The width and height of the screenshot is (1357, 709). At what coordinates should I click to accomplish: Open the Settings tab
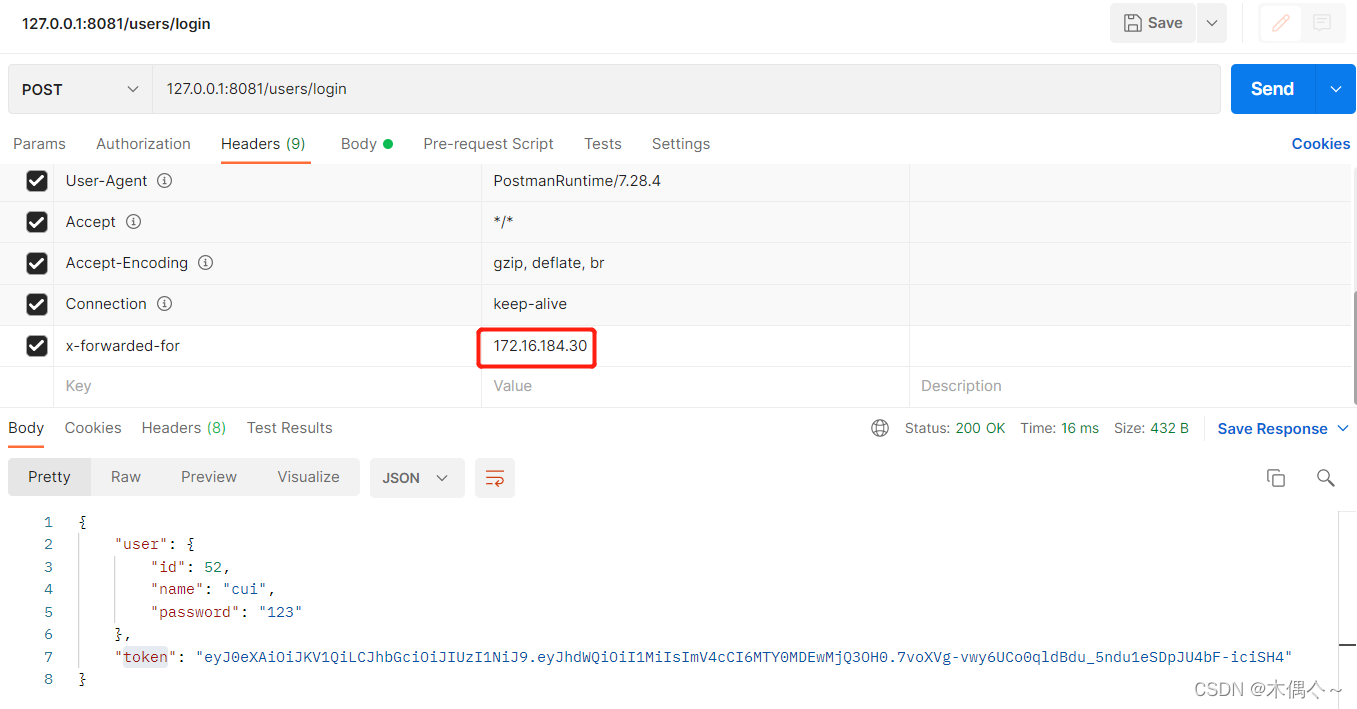click(x=681, y=144)
